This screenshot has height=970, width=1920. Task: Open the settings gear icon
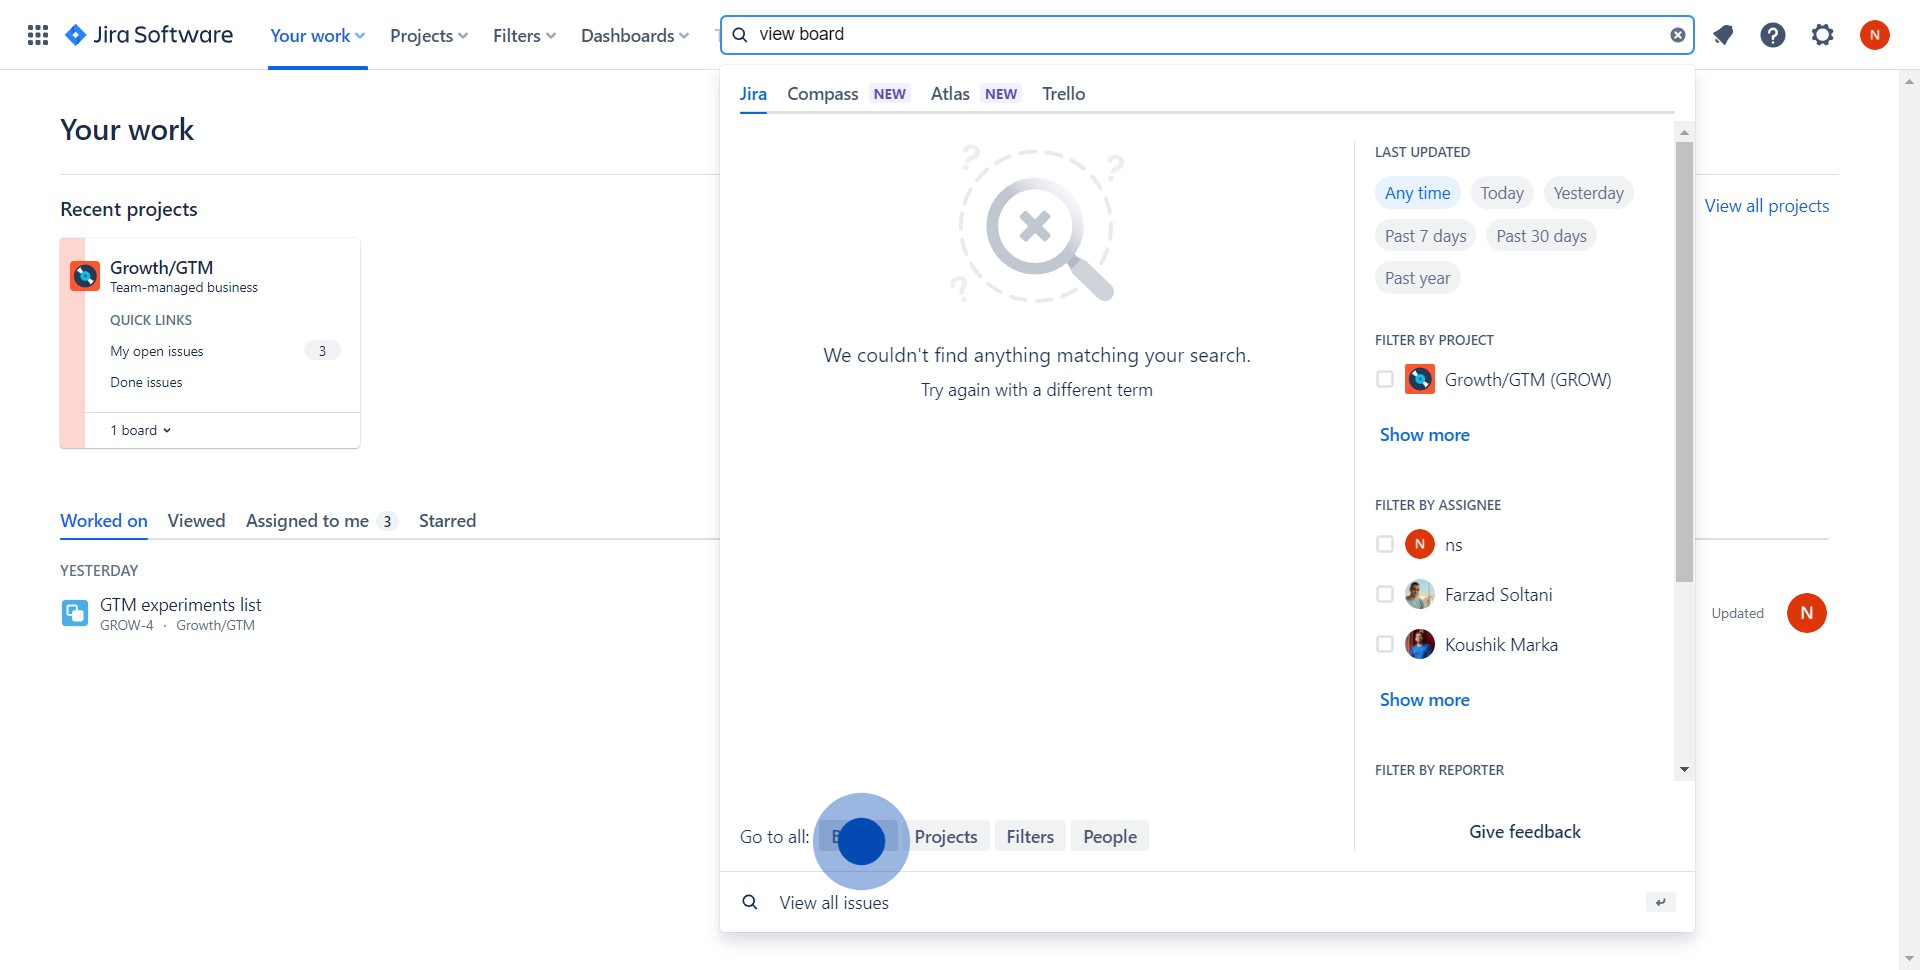click(1823, 35)
